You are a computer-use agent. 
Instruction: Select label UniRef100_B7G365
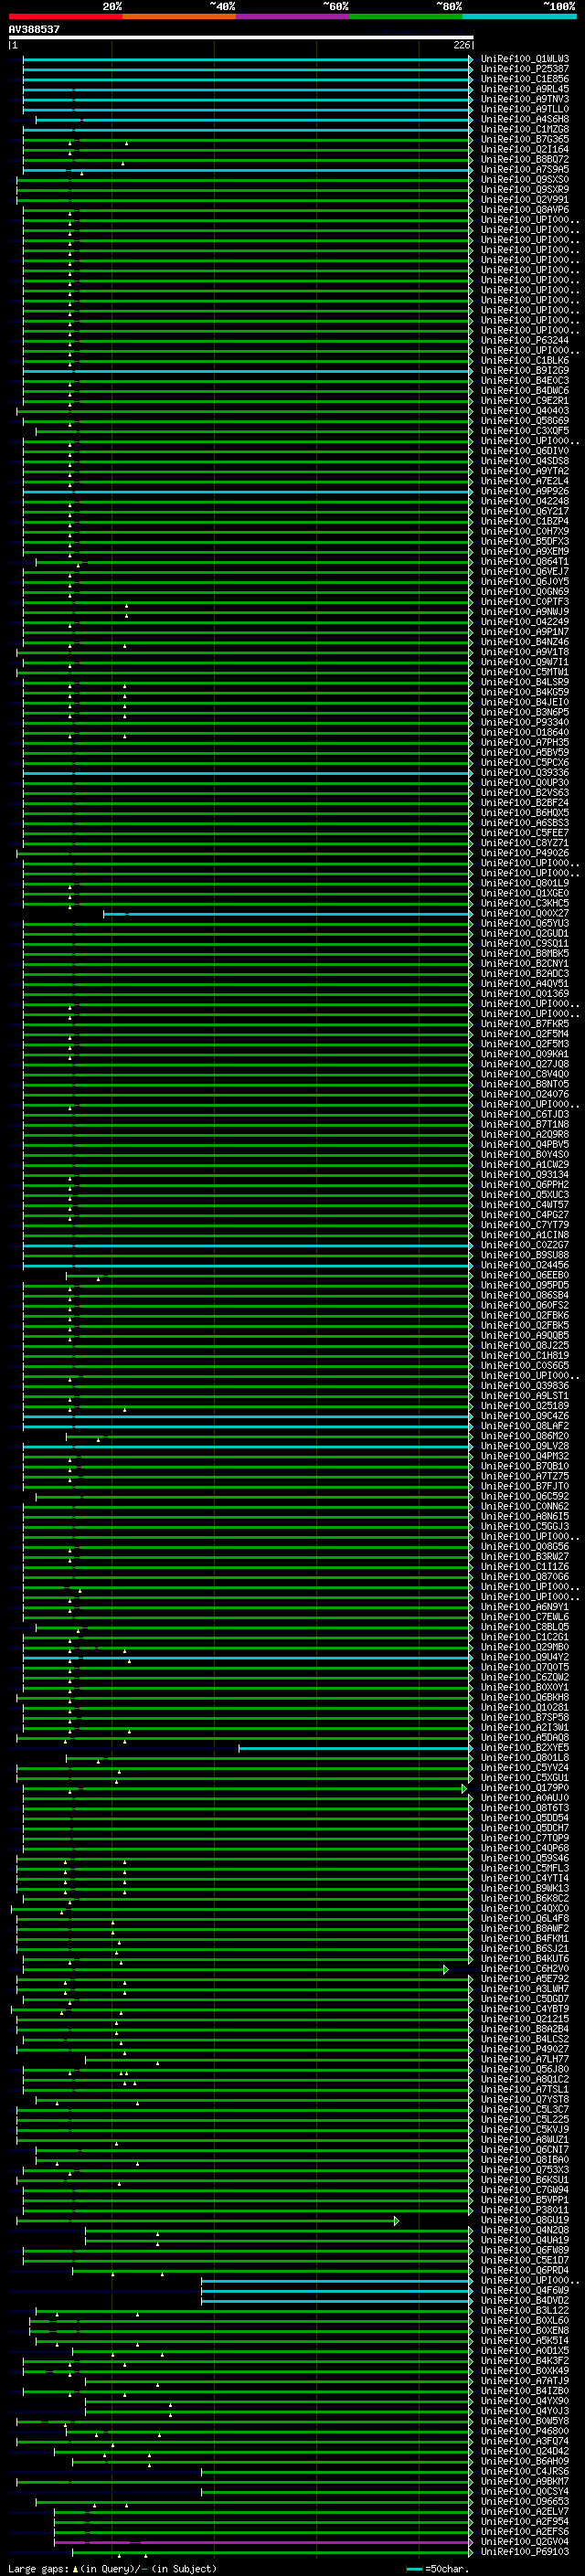coord(525,139)
